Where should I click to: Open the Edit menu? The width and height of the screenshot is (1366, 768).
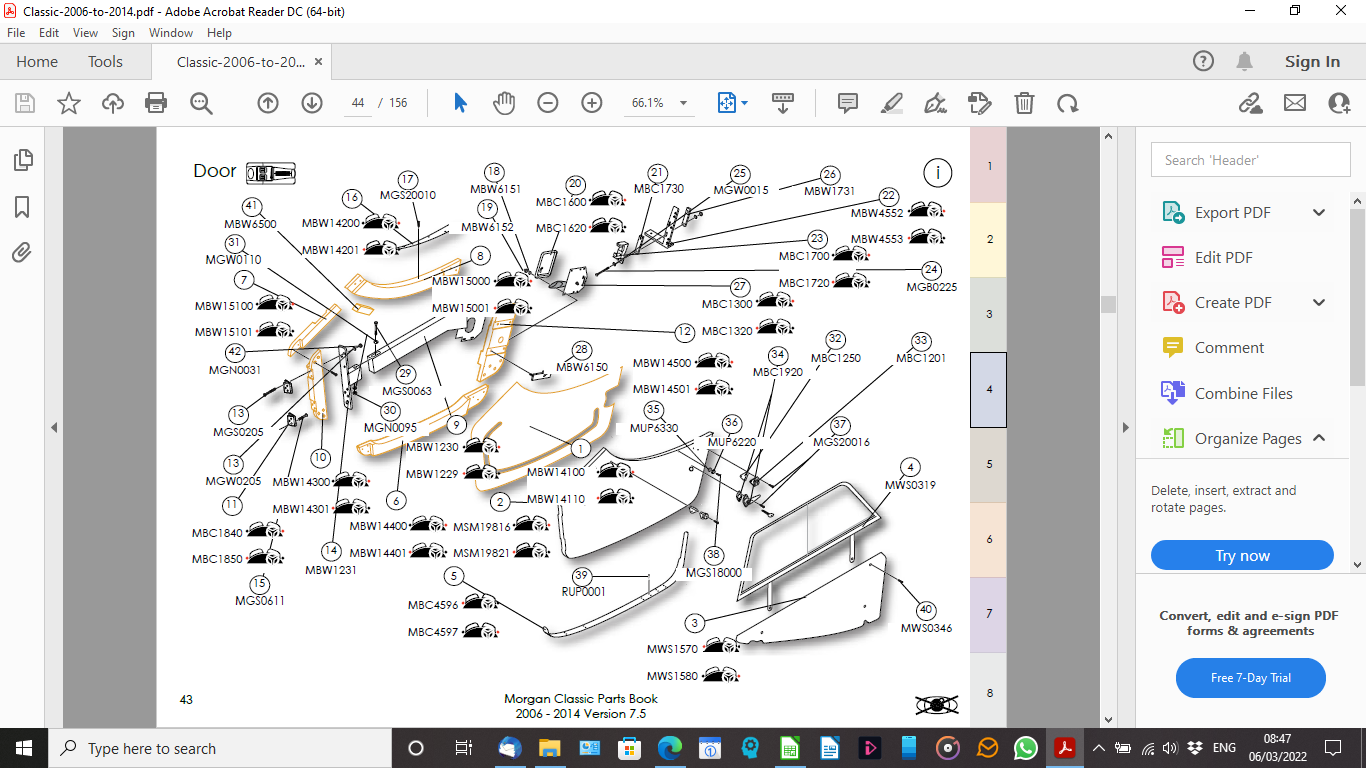[x=49, y=33]
